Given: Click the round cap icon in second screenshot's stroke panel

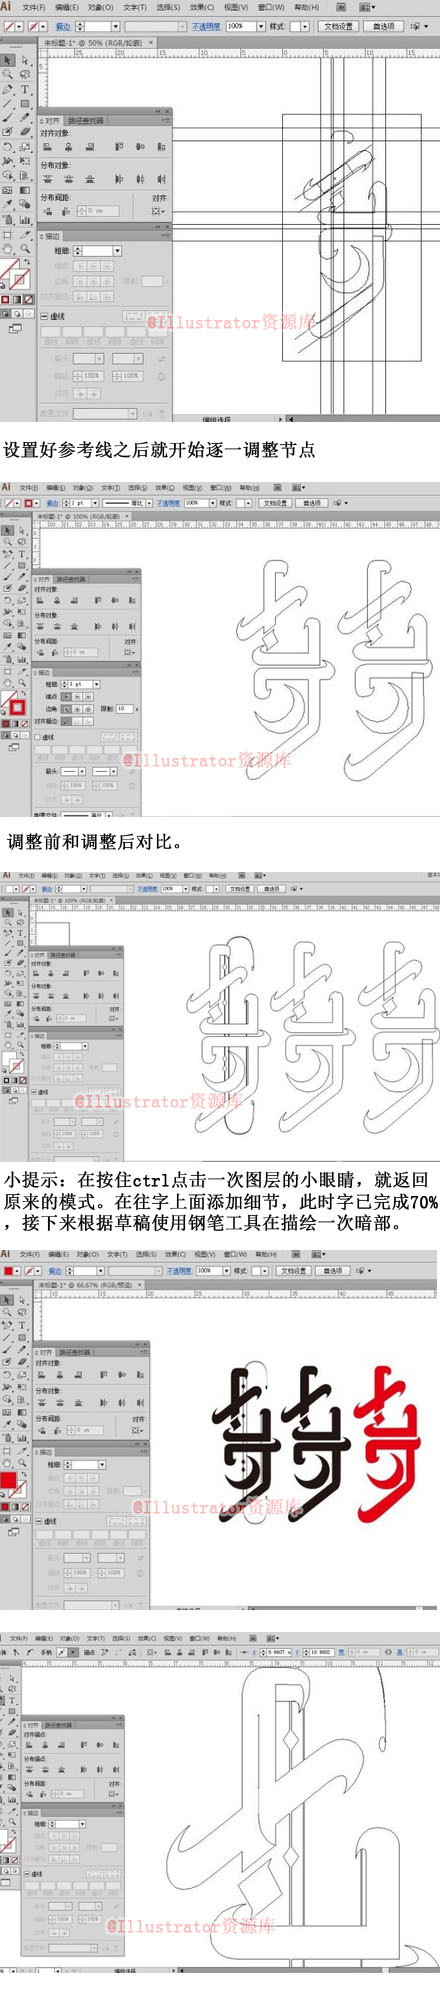Looking at the screenshot, I should coord(77,697).
